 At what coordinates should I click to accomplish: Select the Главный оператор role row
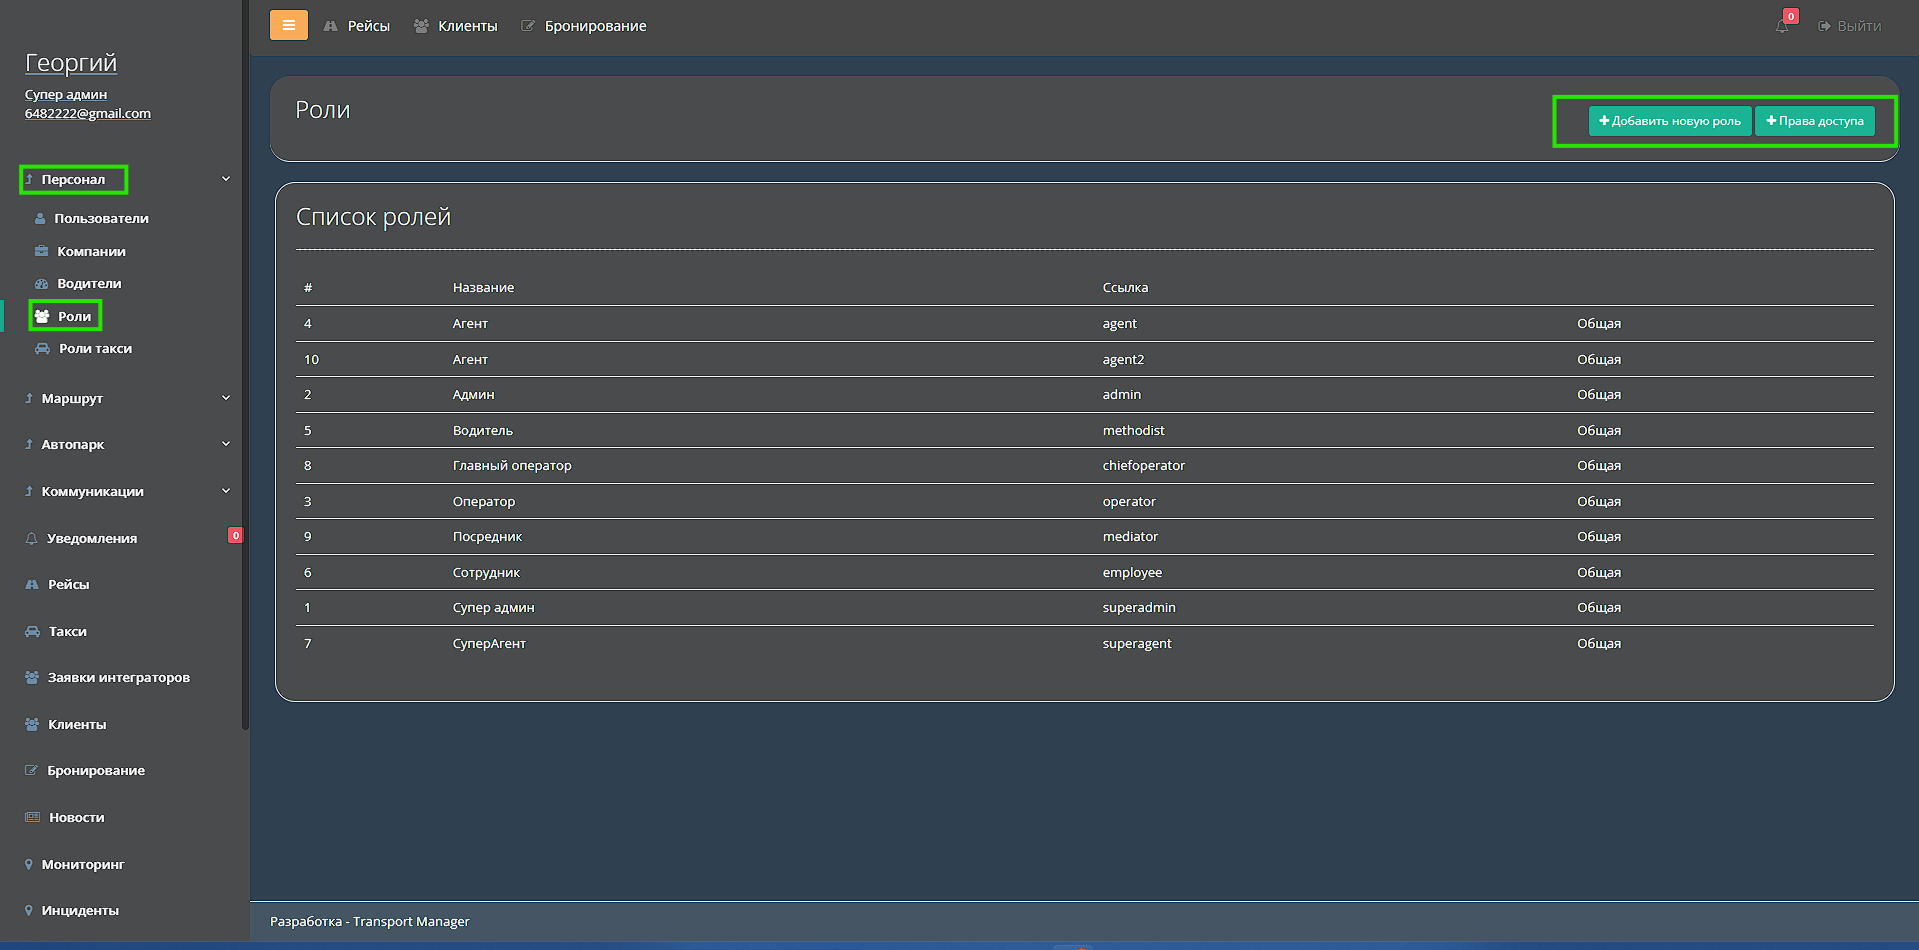tap(512, 466)
